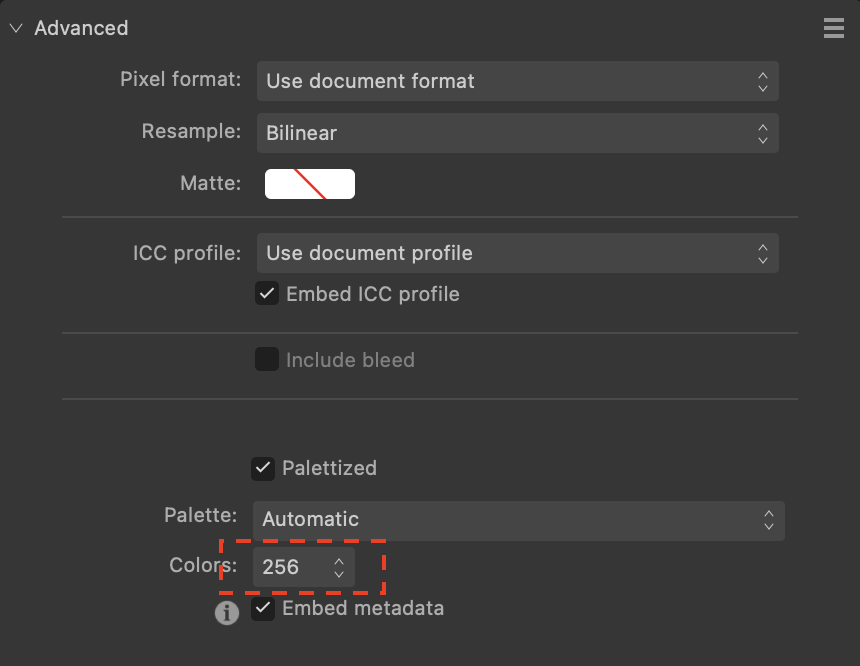Click the Matte color swatch
Screen dimensions: 860x666
[310, 184]
